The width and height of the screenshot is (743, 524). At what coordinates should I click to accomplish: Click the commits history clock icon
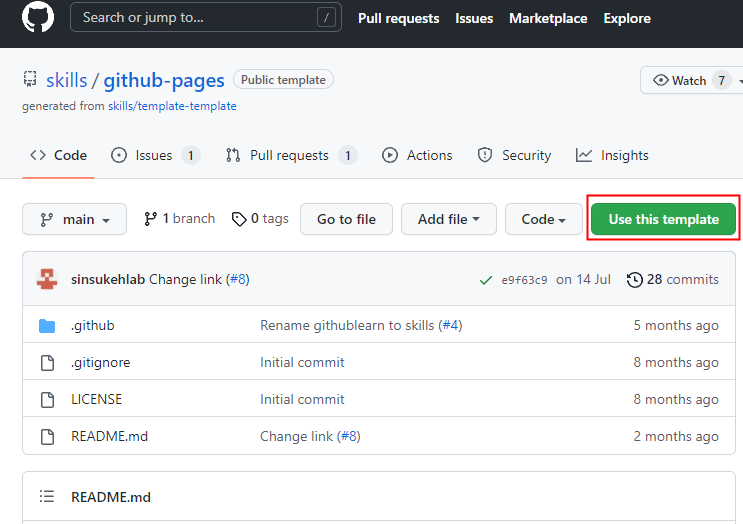(634, 280)
